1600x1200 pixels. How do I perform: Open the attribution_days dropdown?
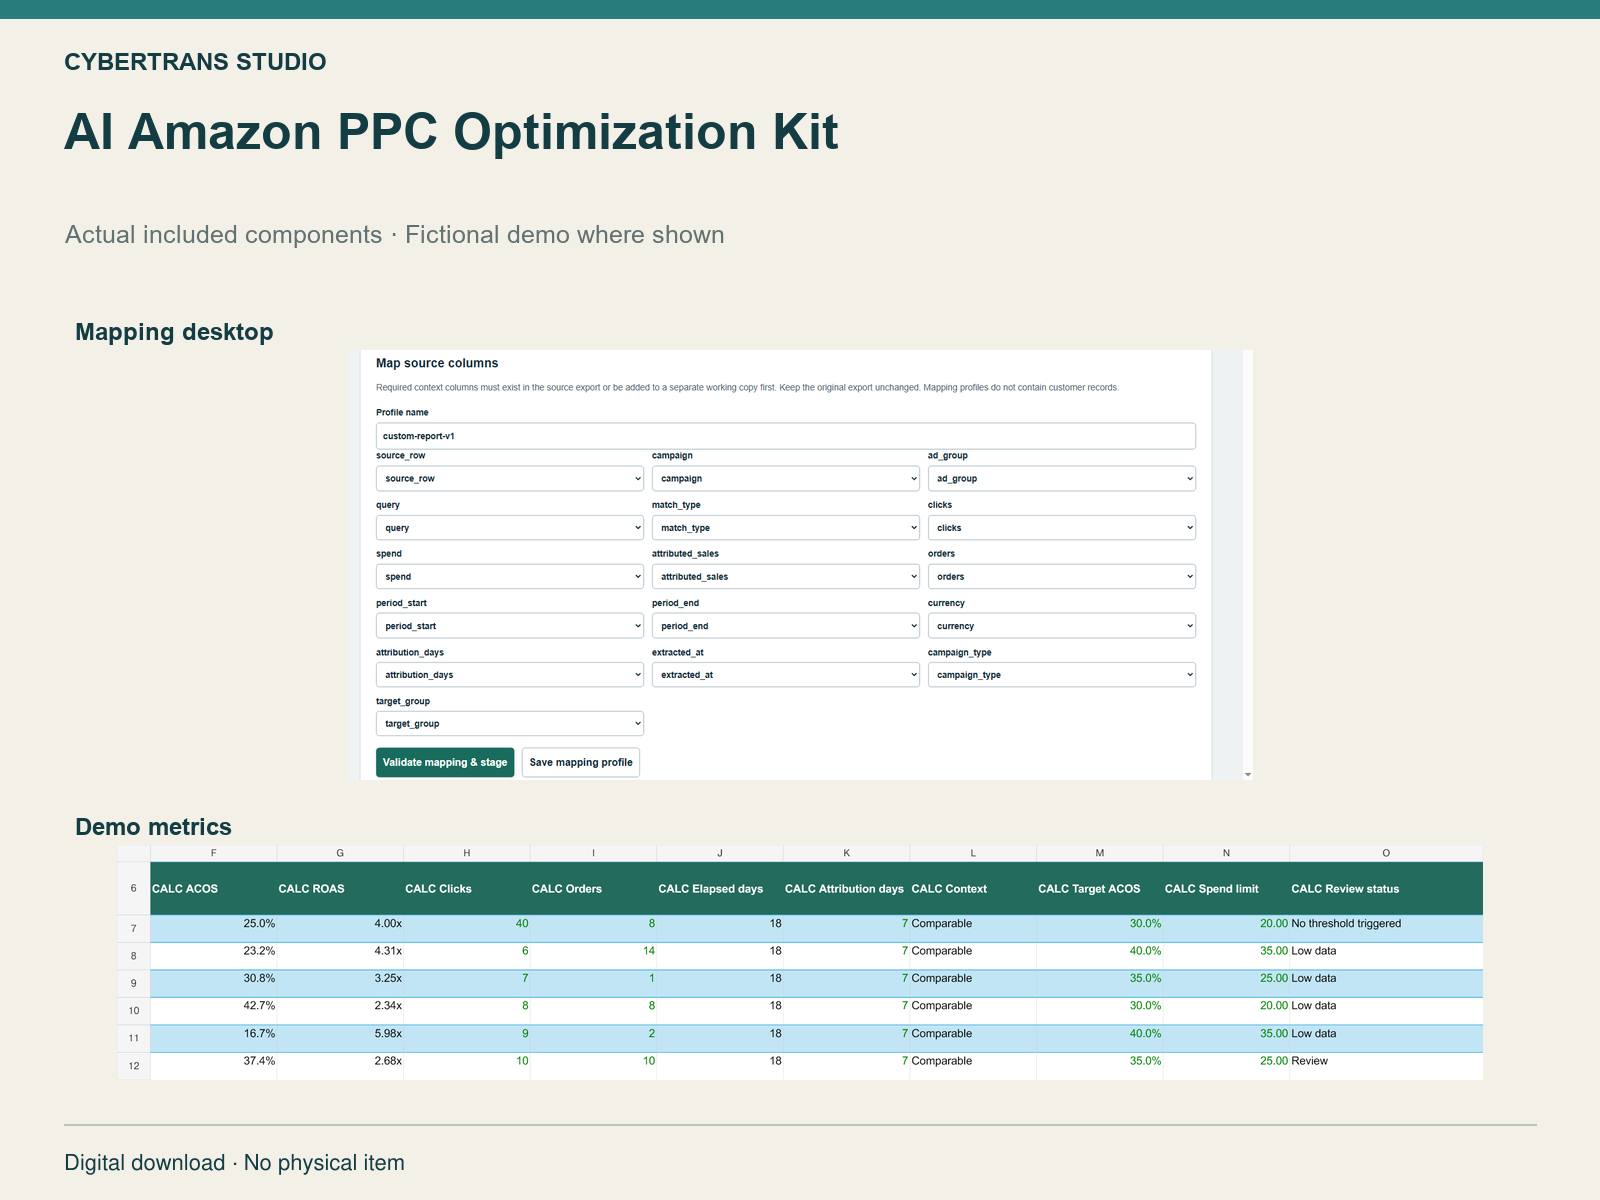click(510, 675)
